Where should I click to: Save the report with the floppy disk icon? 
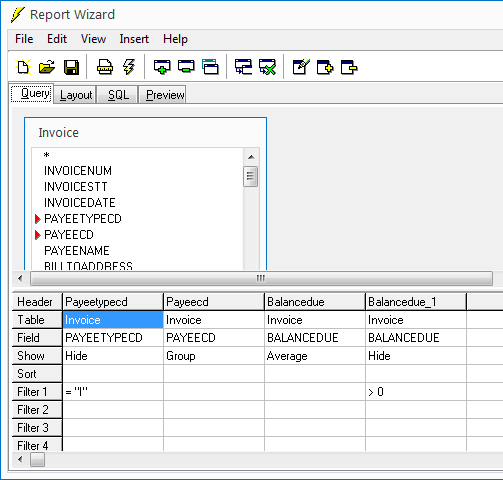(71, 67)
